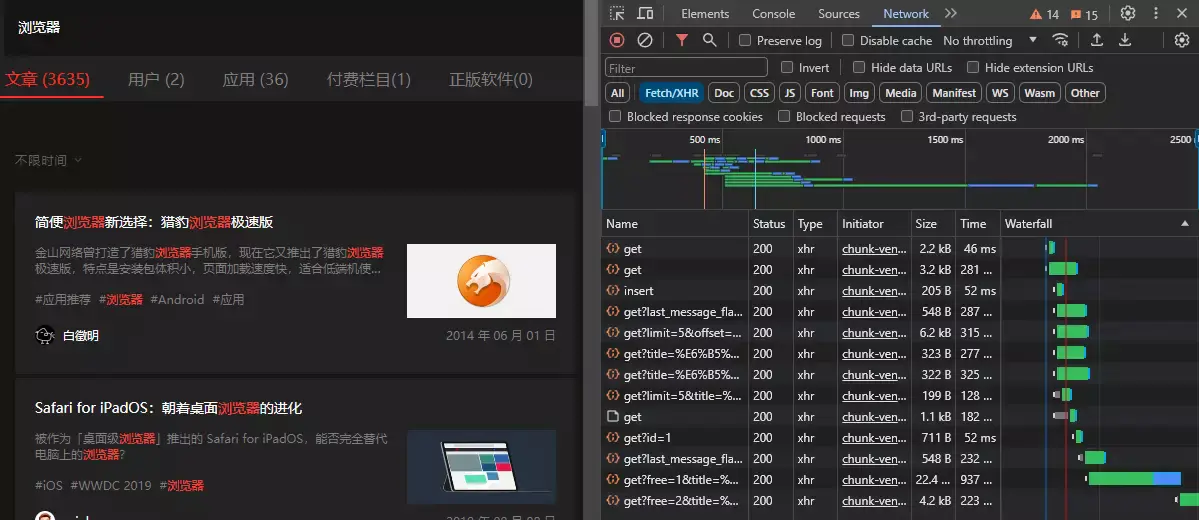This screenshot has height=520, width=1199.
Task: Enable Preserve log checkbox
Action: [x=745, y=41]
